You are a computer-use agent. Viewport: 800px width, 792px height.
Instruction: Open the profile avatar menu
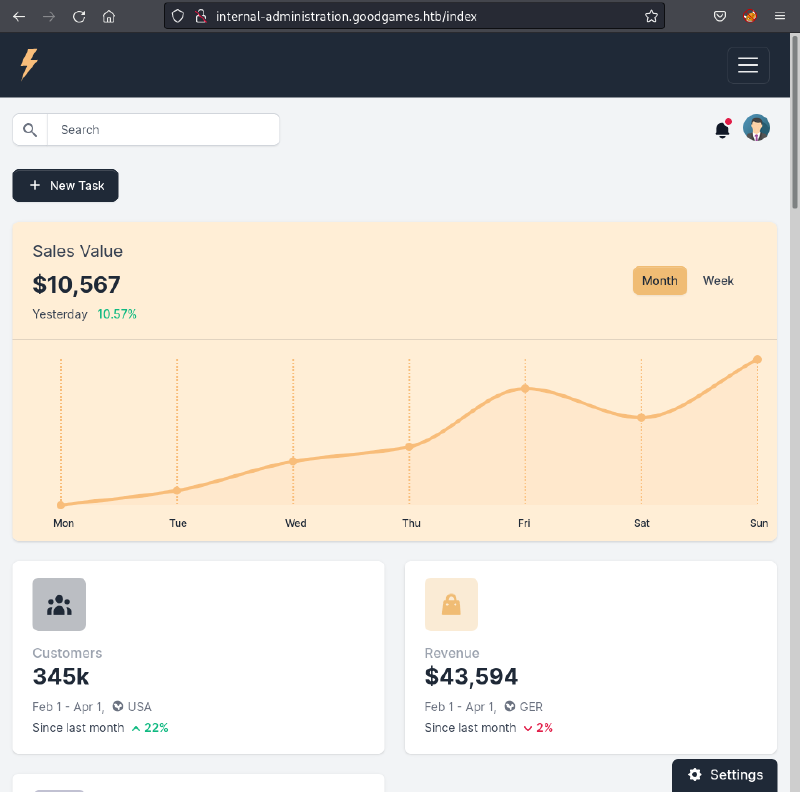tap(756, 128)
